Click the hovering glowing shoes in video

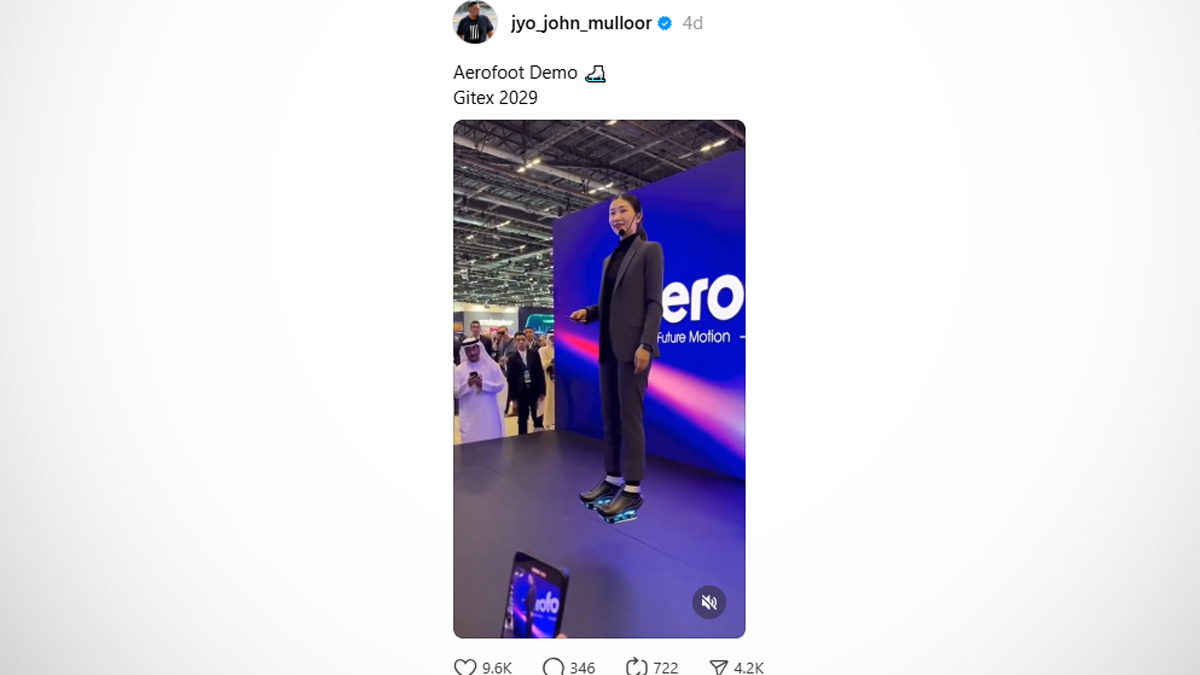click(612, 499)
